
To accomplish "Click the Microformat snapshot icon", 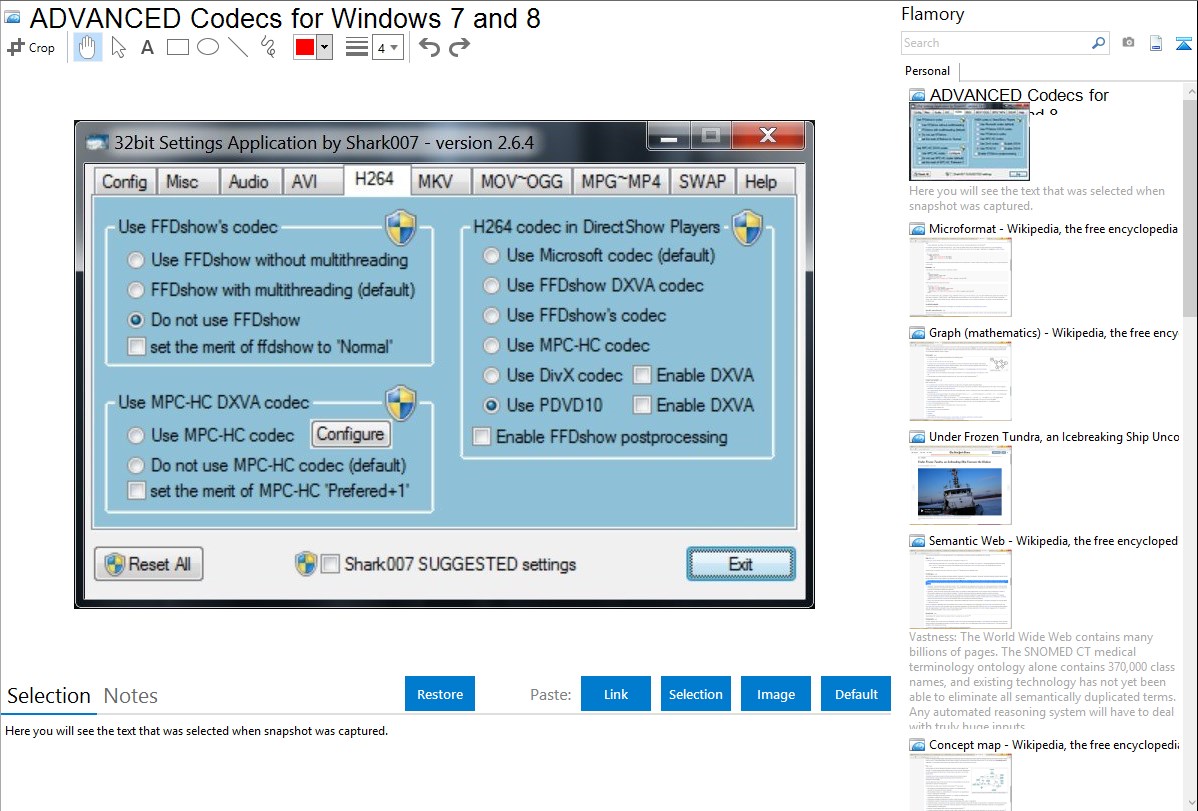I will pos(917,229).
